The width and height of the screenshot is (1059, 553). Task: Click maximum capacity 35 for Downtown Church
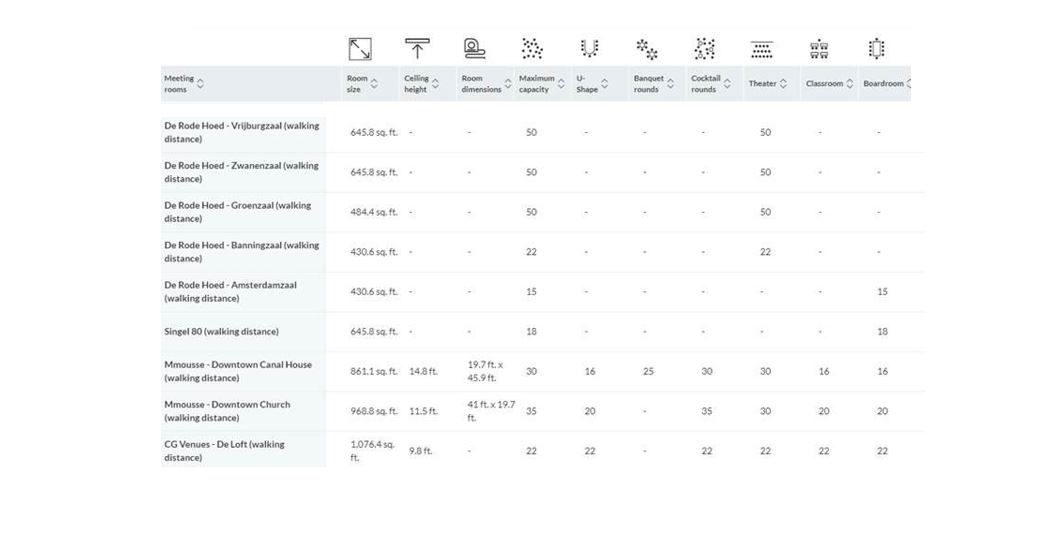click(x=532, y=411)
